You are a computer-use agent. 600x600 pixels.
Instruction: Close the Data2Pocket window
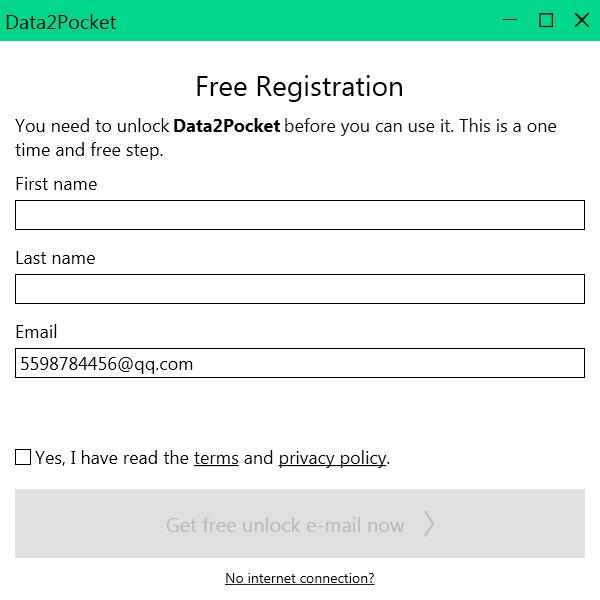(x=581, y=20)
